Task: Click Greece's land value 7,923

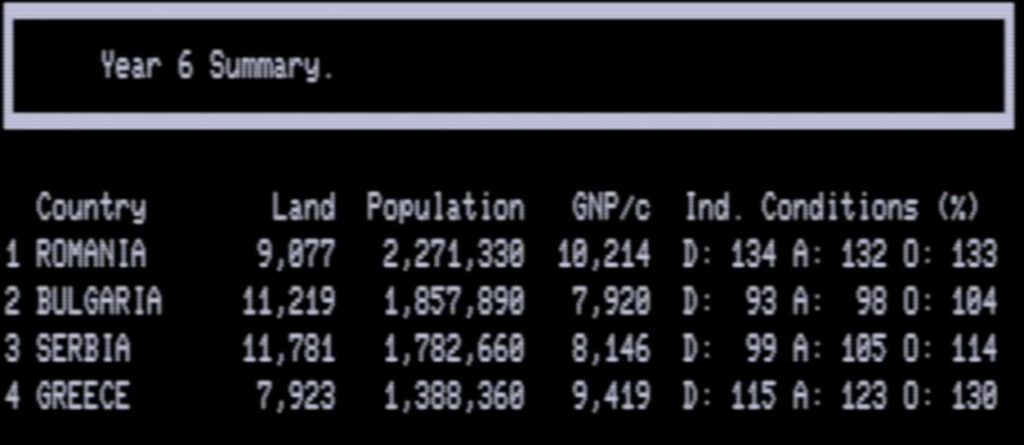Action: coord(296,397)
